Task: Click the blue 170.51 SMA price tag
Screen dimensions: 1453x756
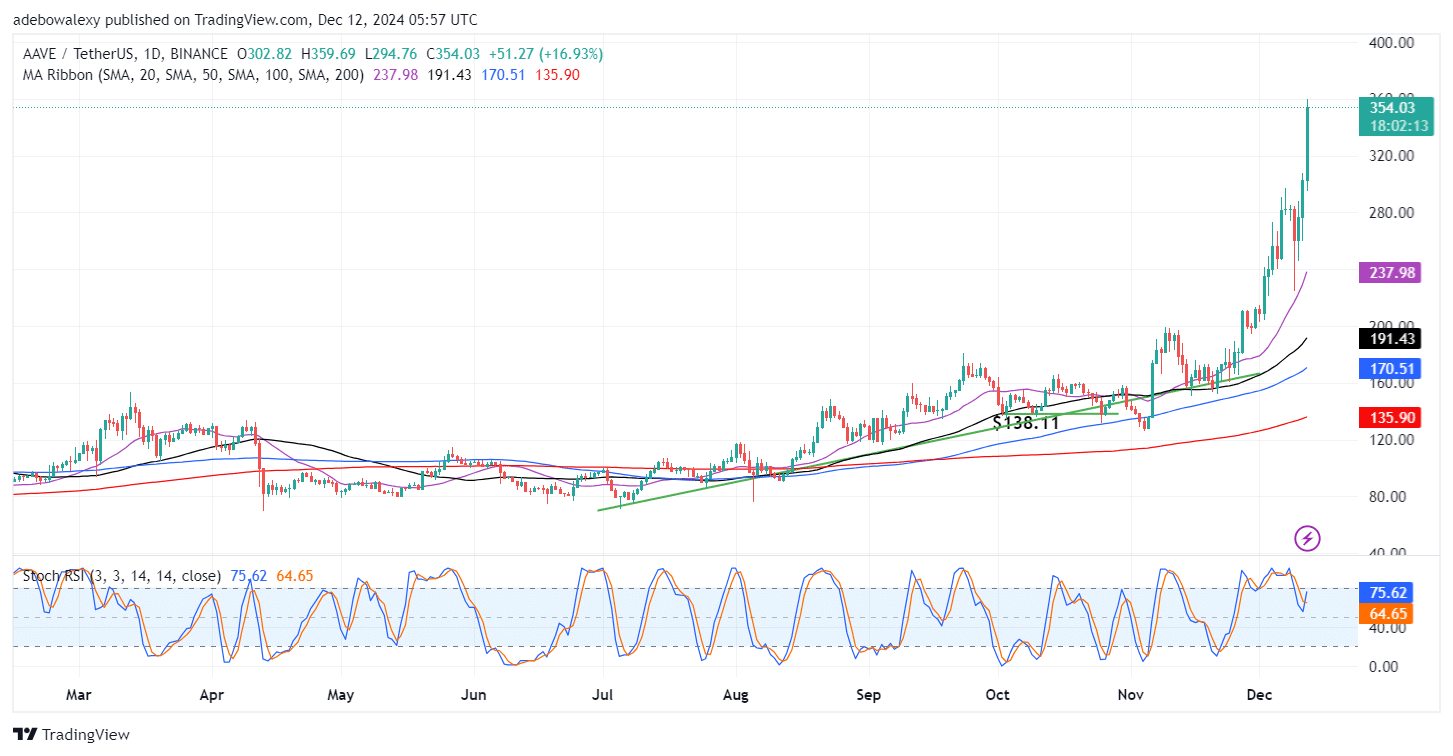Action: [1391, 368]
